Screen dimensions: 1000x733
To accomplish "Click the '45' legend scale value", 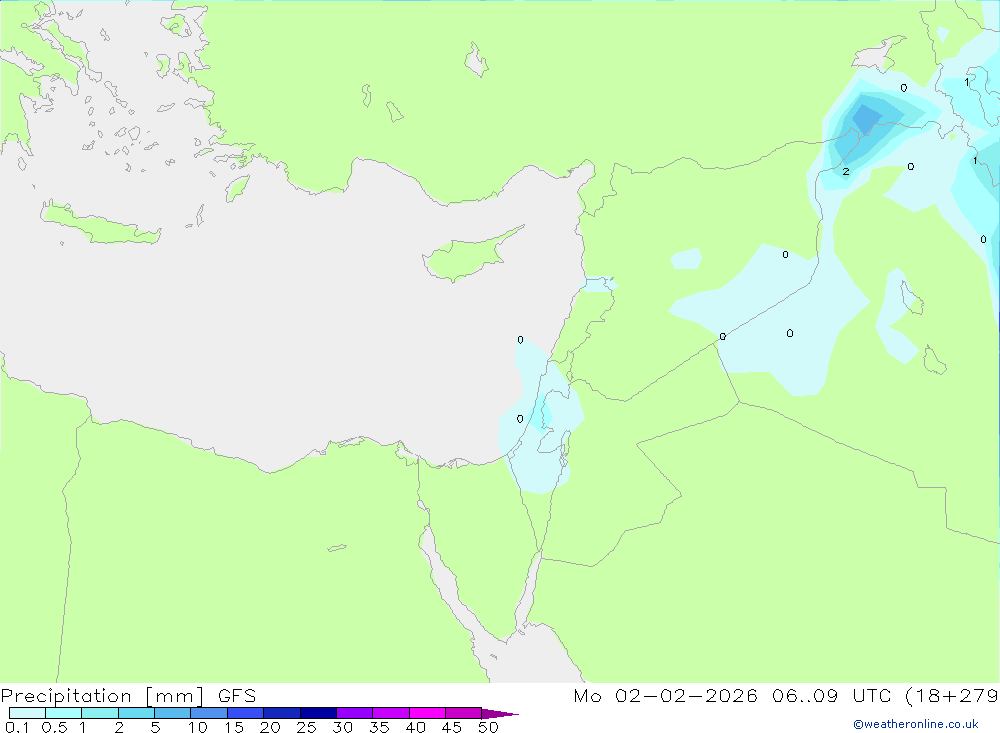I will pos(452,727).
